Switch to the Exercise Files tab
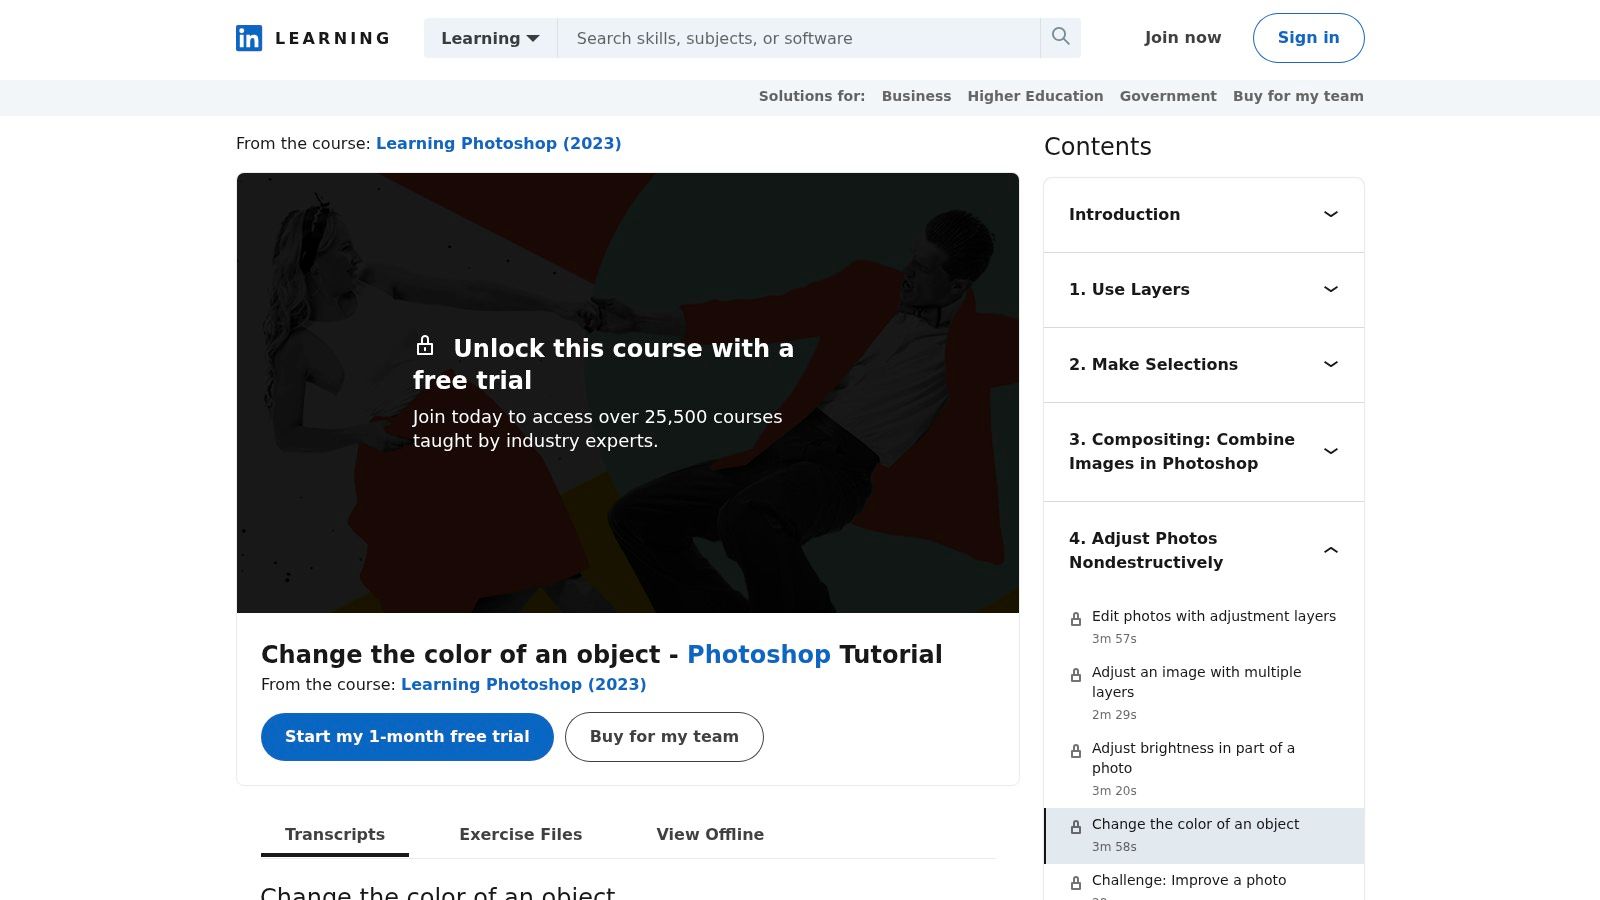1600x900 pixels. 521,834
